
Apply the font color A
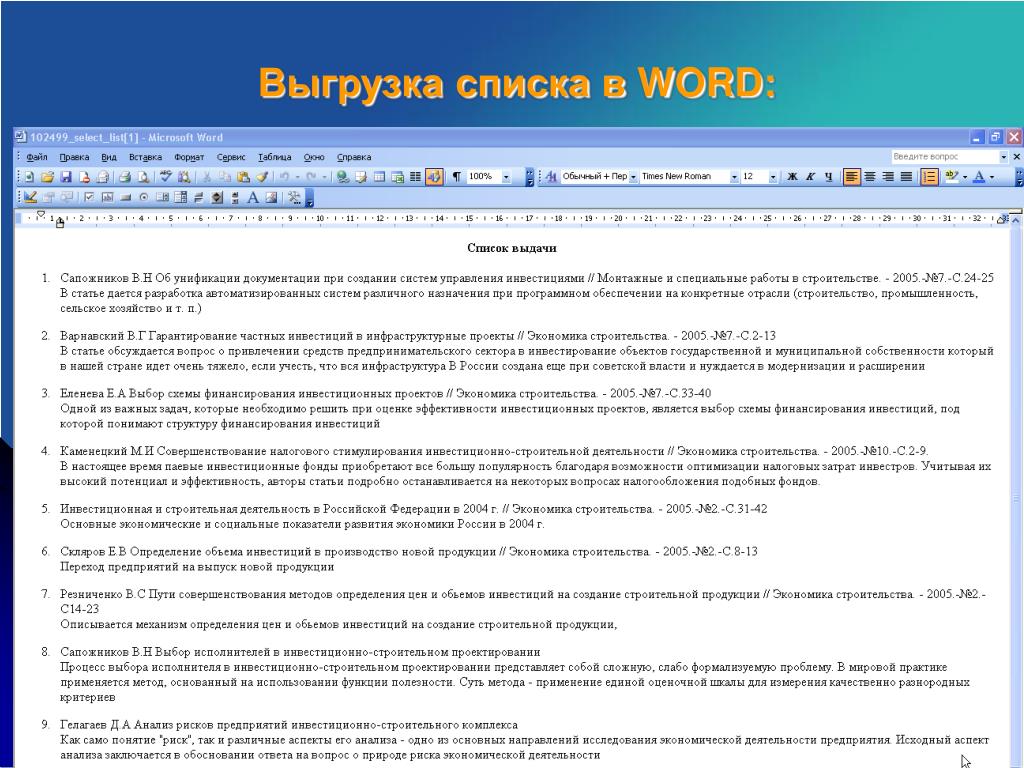tap(978, 177)
